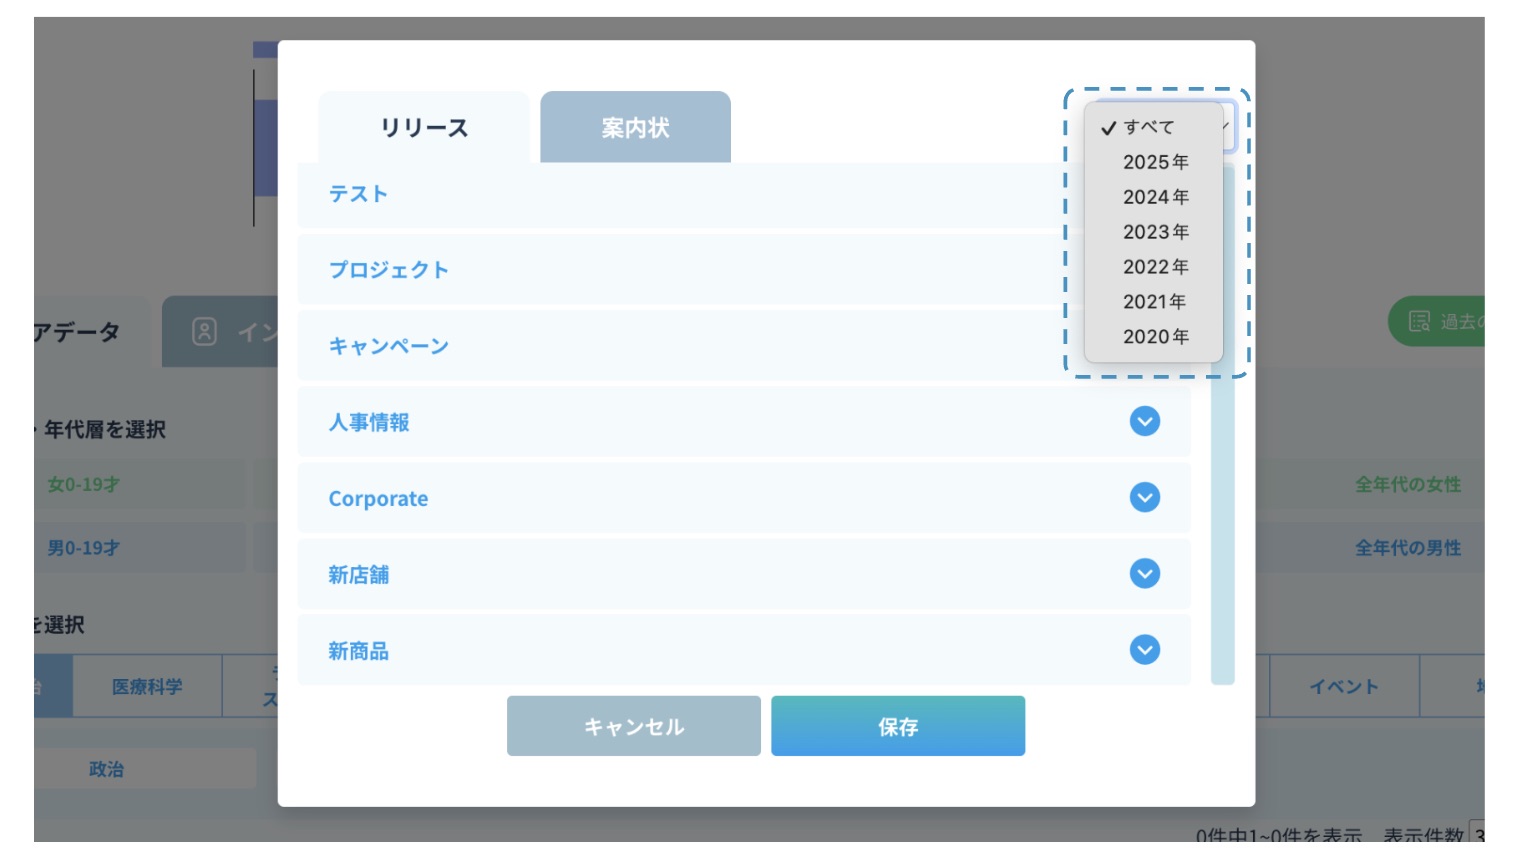Choose 2025年 from the year list
Image resolution: width=1514 pixels, height=854 pixels.
[x=1155, y=162]
